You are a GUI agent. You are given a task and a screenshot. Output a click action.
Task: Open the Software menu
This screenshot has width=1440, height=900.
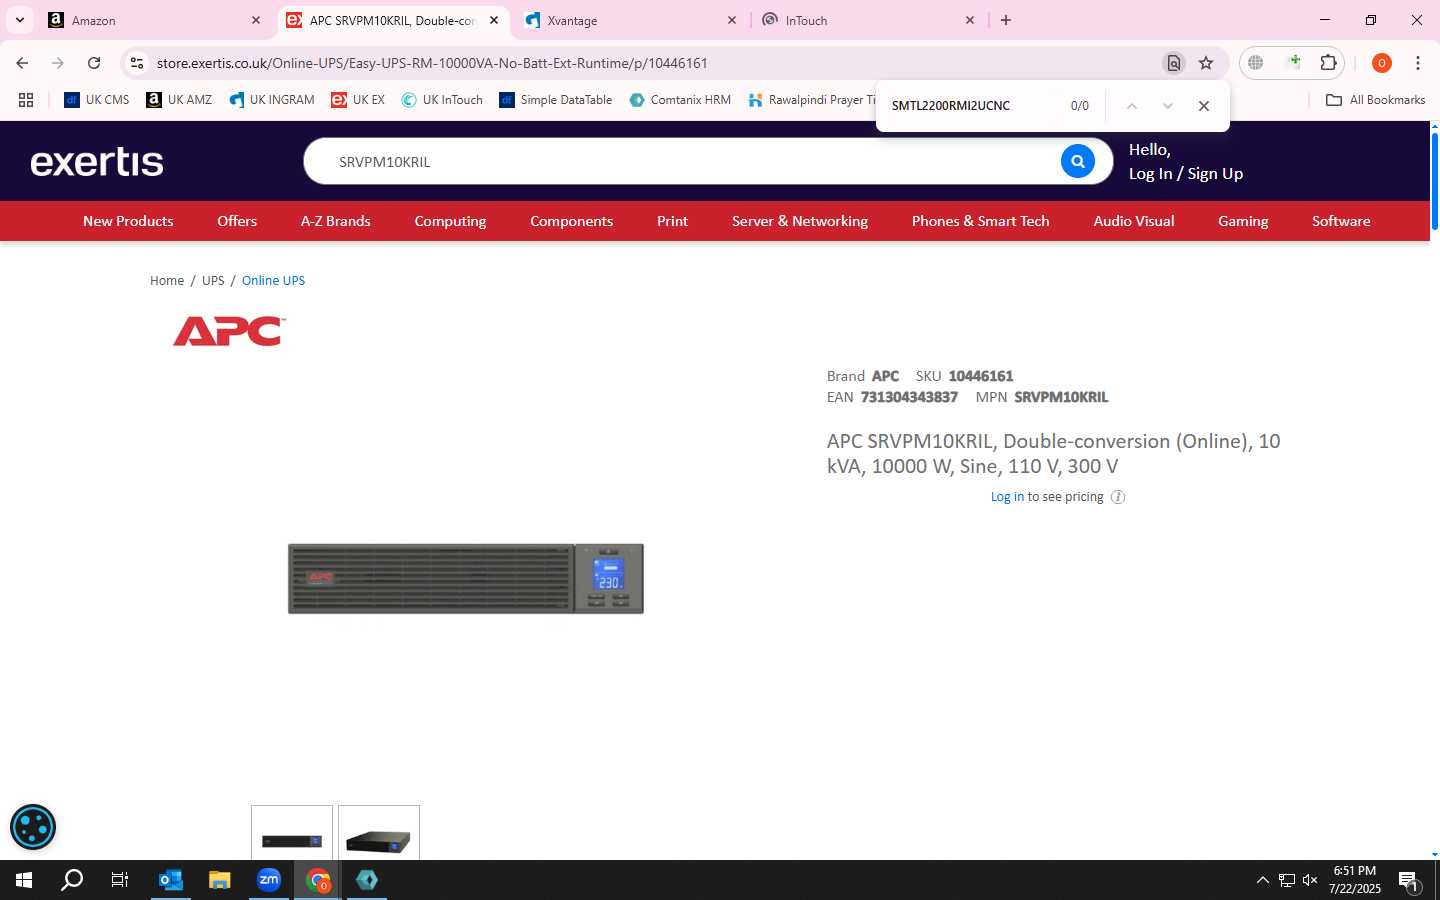[x=1341, y=221]
